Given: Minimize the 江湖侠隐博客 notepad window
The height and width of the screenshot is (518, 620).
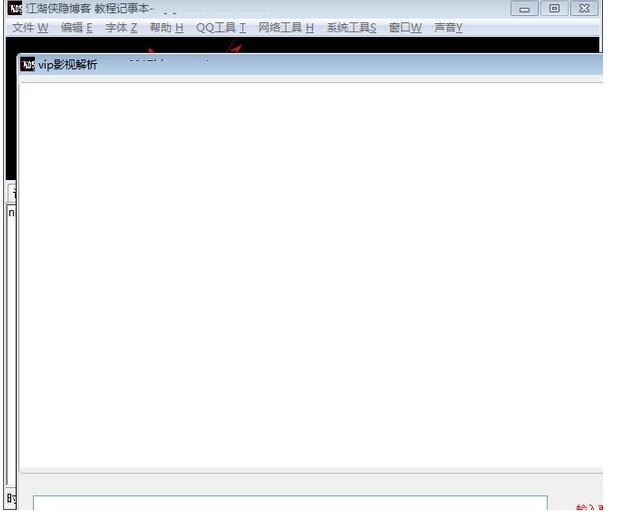Looking at the screenshot, I should coord(525,8).
